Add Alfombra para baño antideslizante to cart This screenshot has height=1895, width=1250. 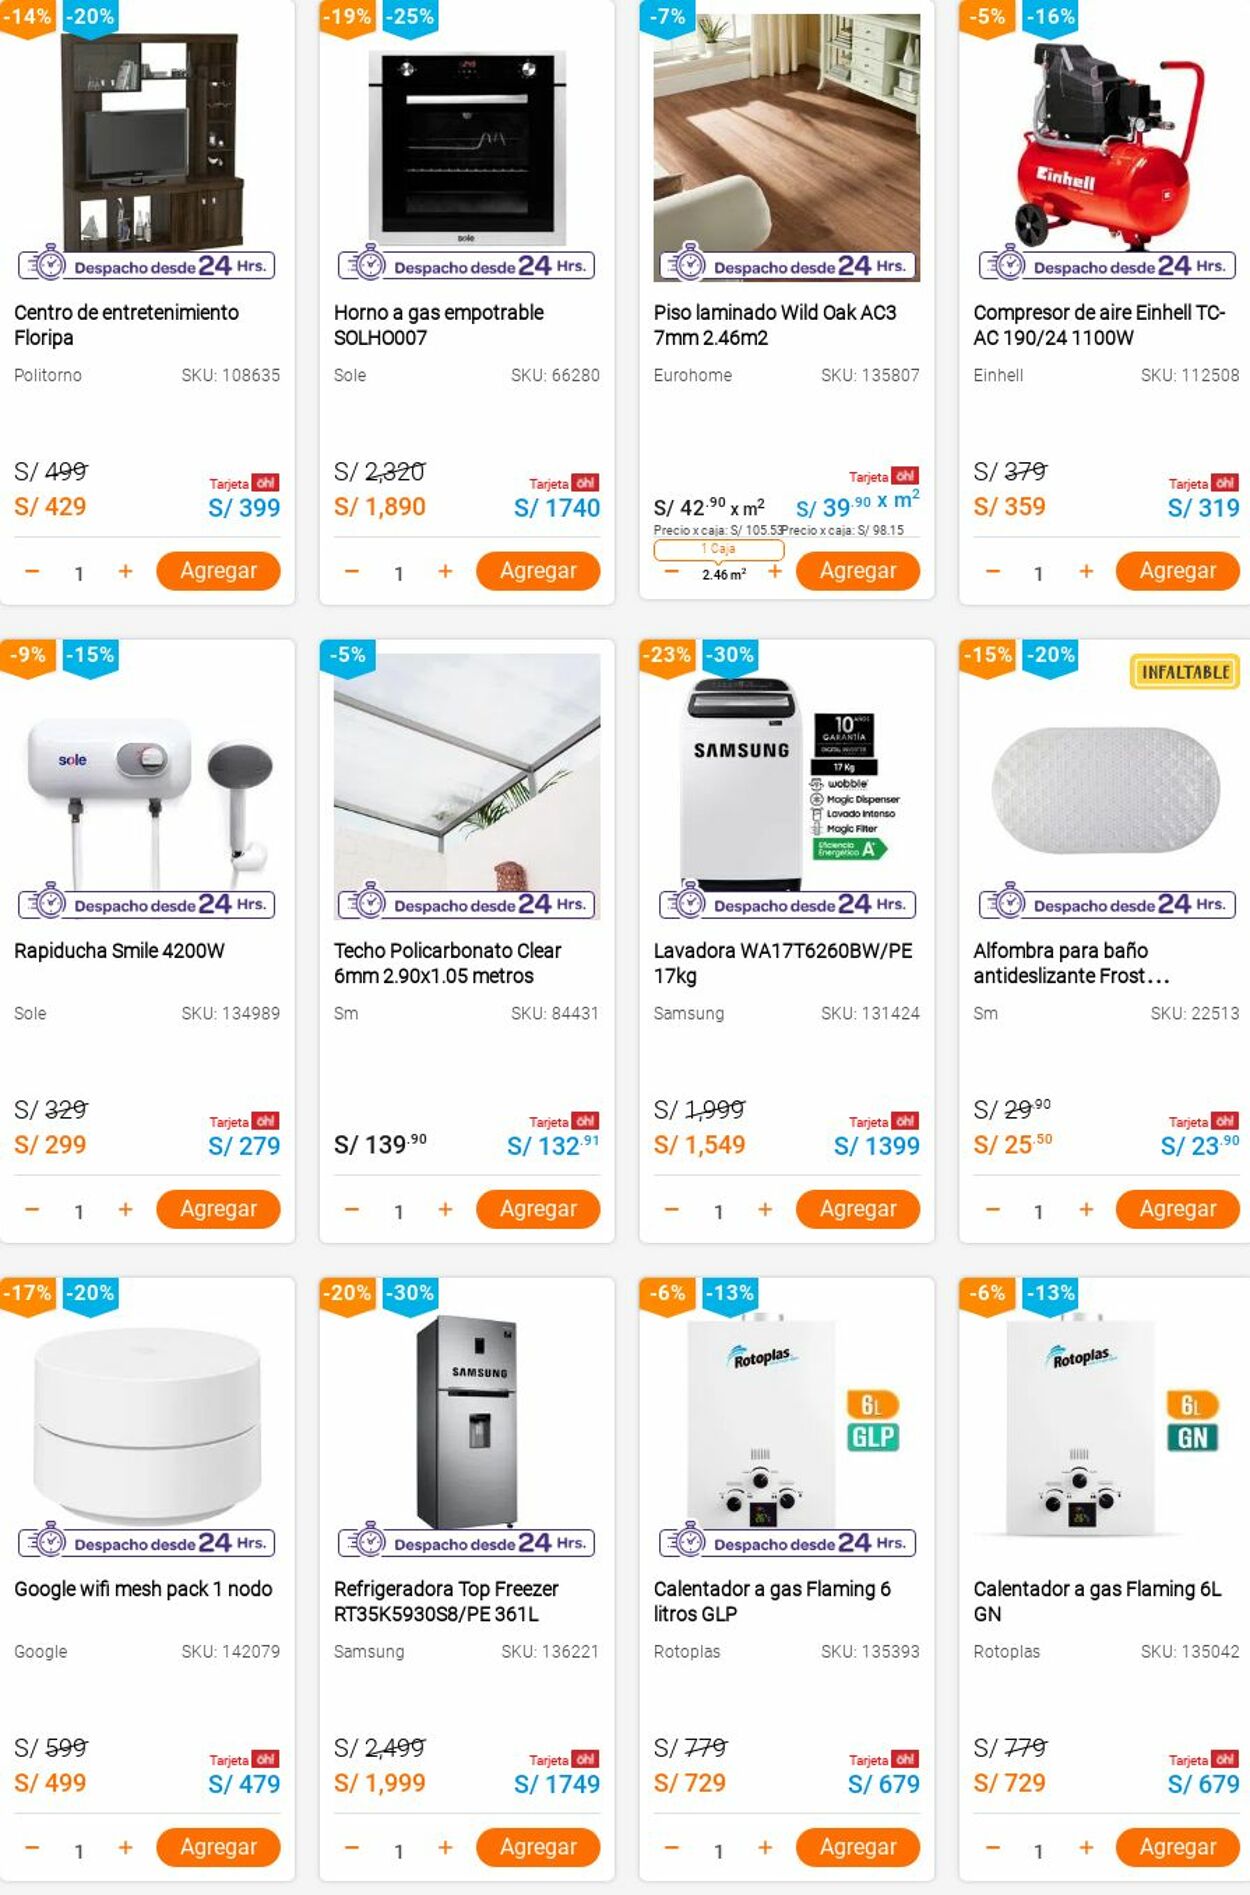[x=1177, y=1209]
